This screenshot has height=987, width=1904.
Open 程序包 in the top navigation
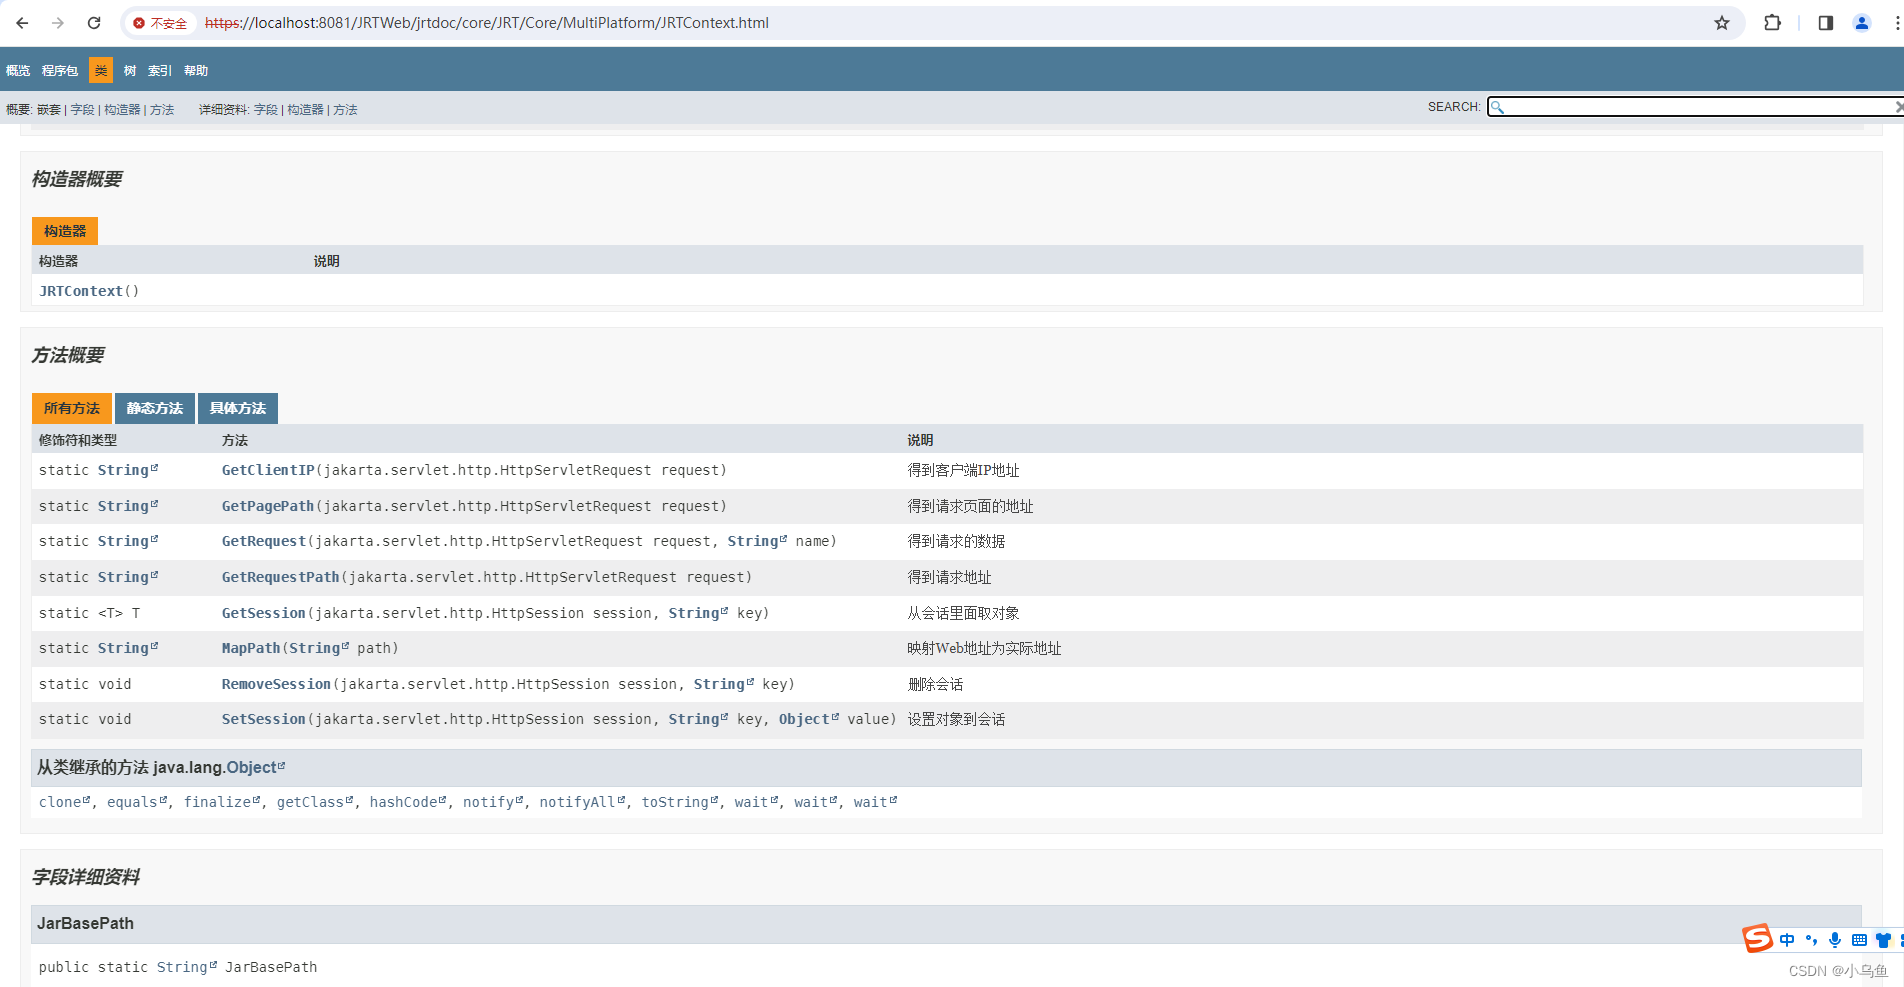60,71
